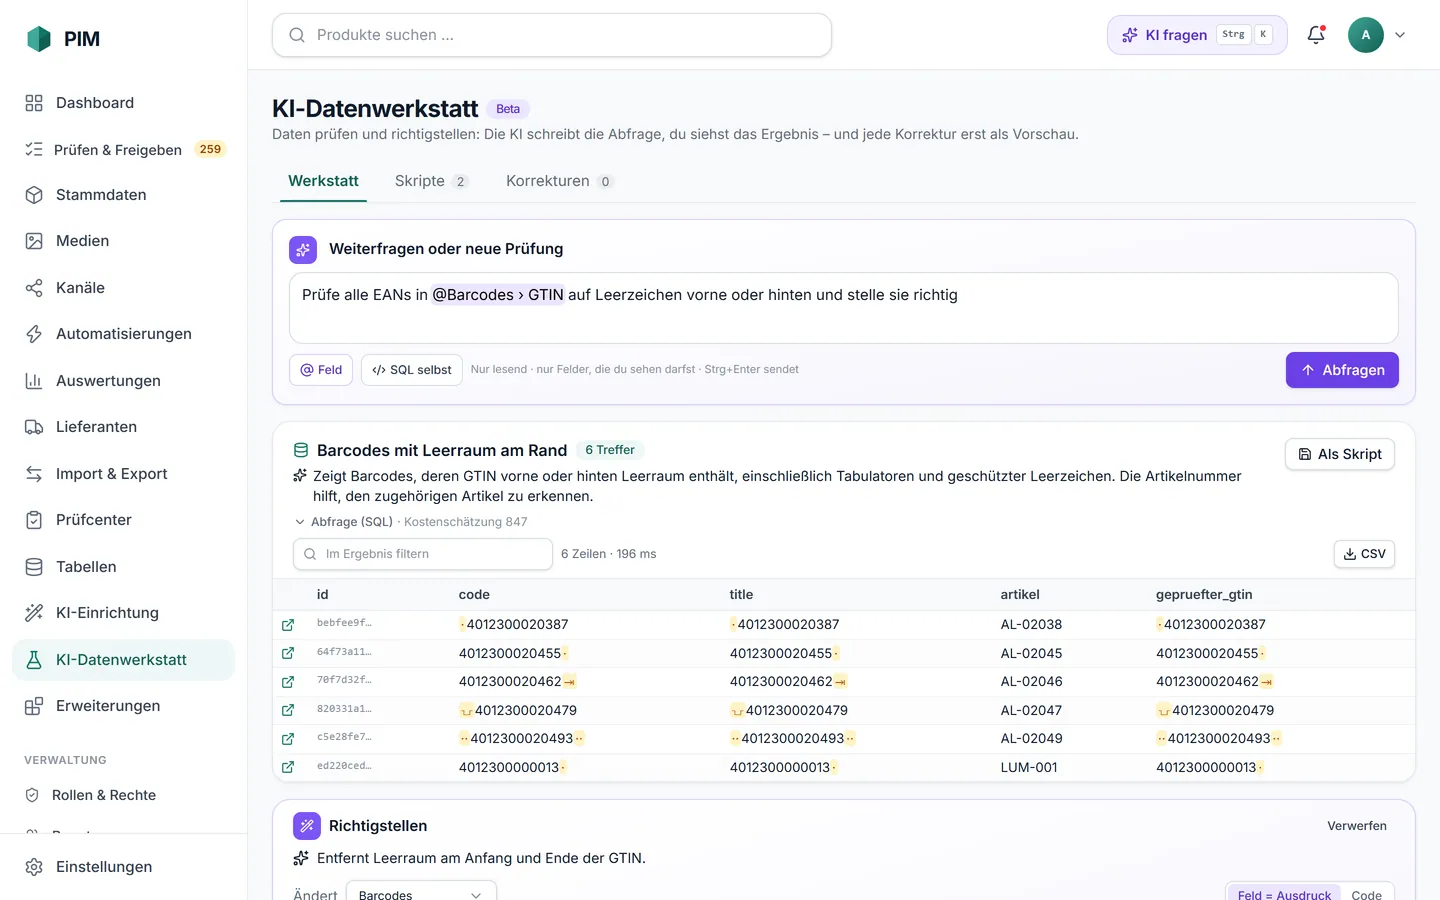Open record for article AL-02038
Image resolution: width=1440 pixels, height=900 pixels.
tap(288, 625)
